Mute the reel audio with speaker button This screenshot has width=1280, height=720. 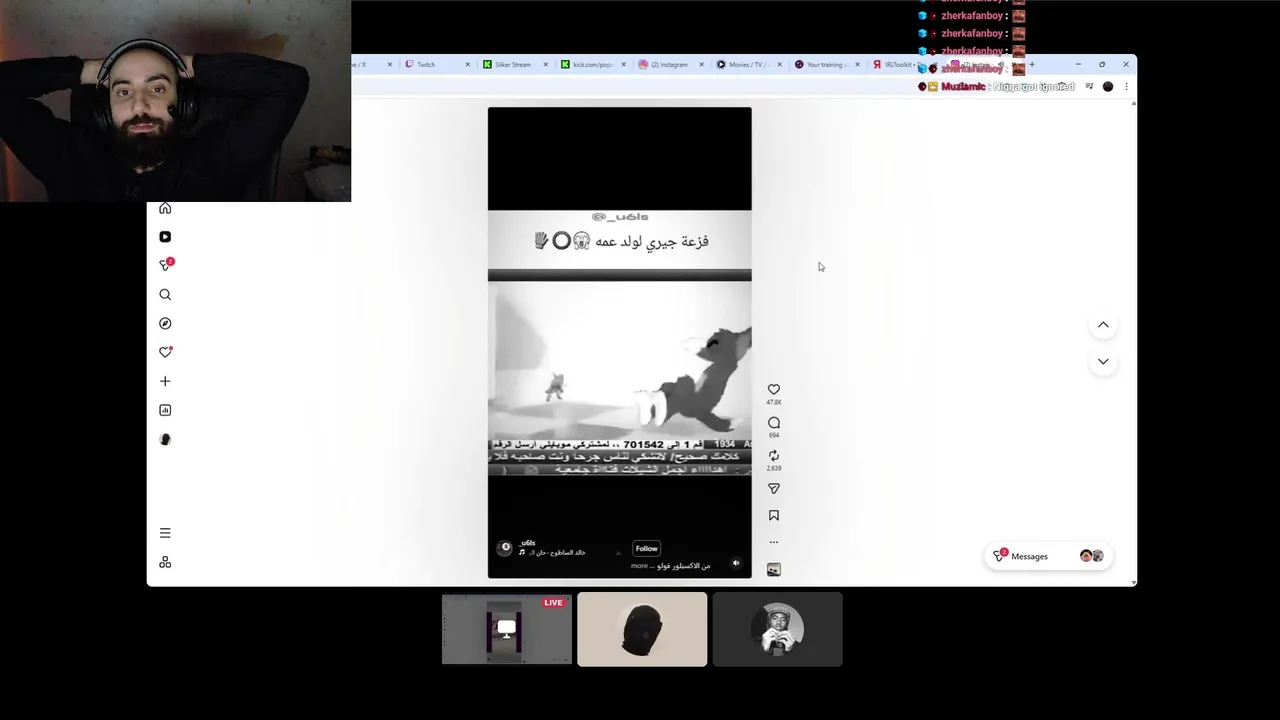pyautogui.click(x=736, y=563)
